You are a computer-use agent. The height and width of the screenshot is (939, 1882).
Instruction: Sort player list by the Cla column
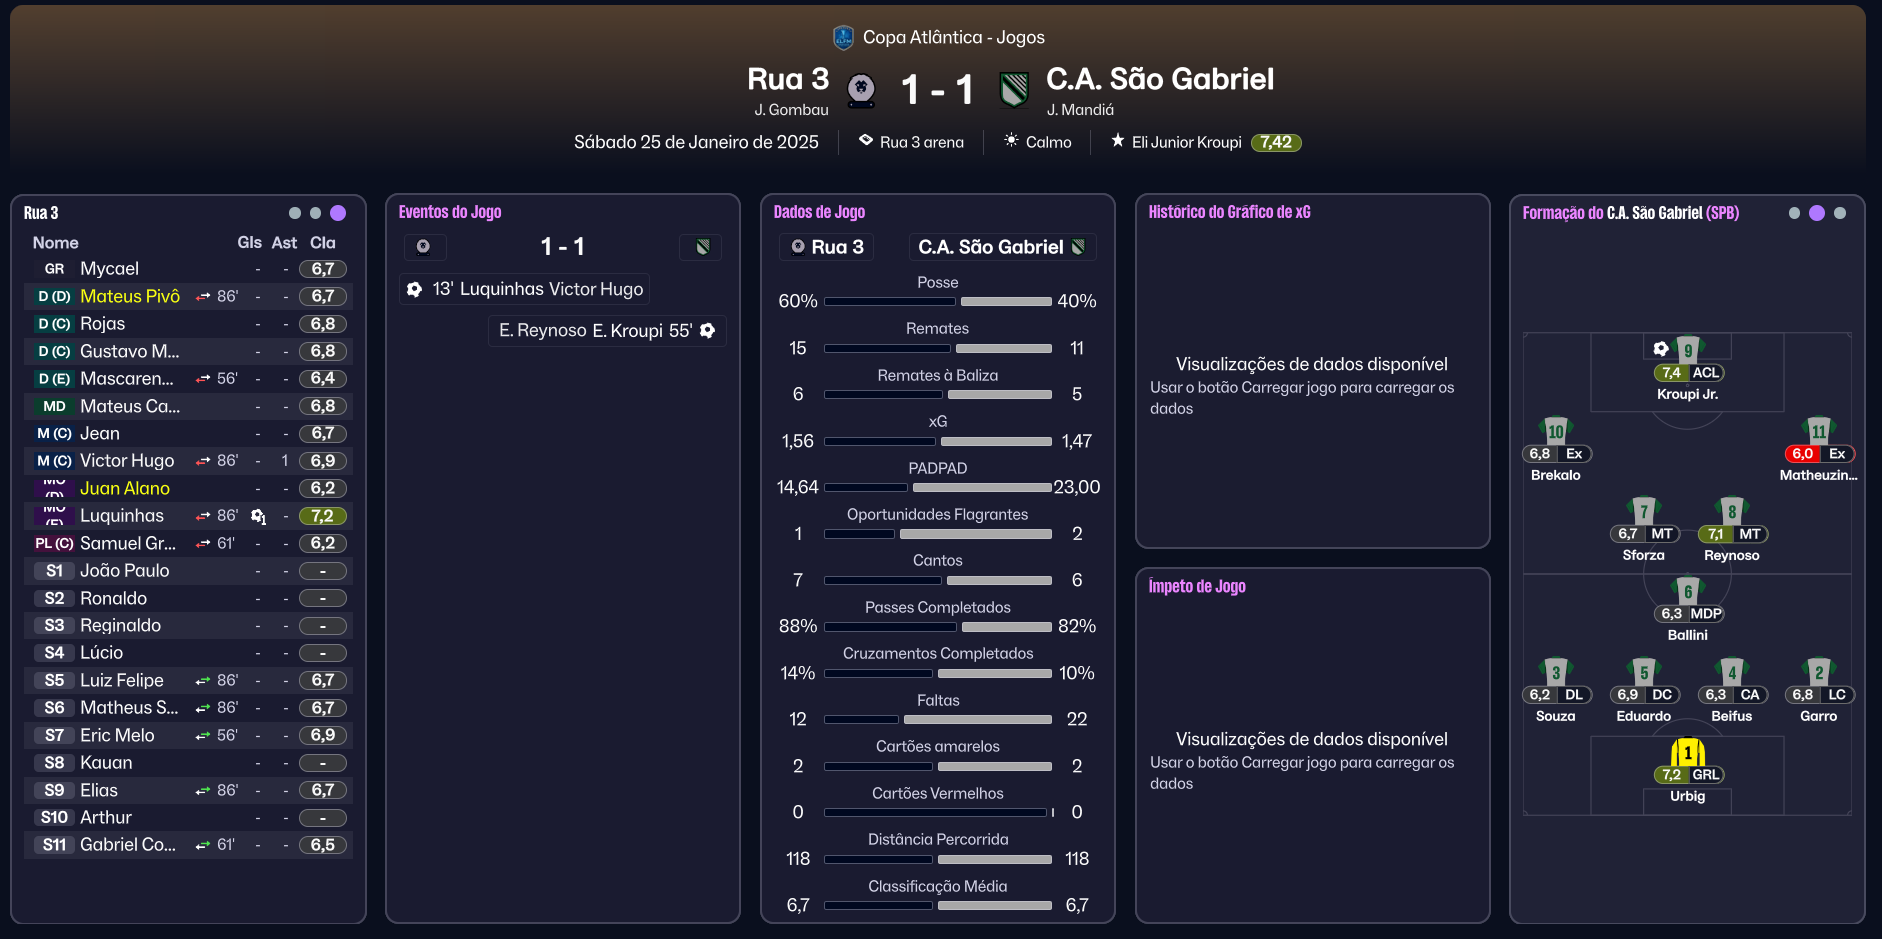322,243
